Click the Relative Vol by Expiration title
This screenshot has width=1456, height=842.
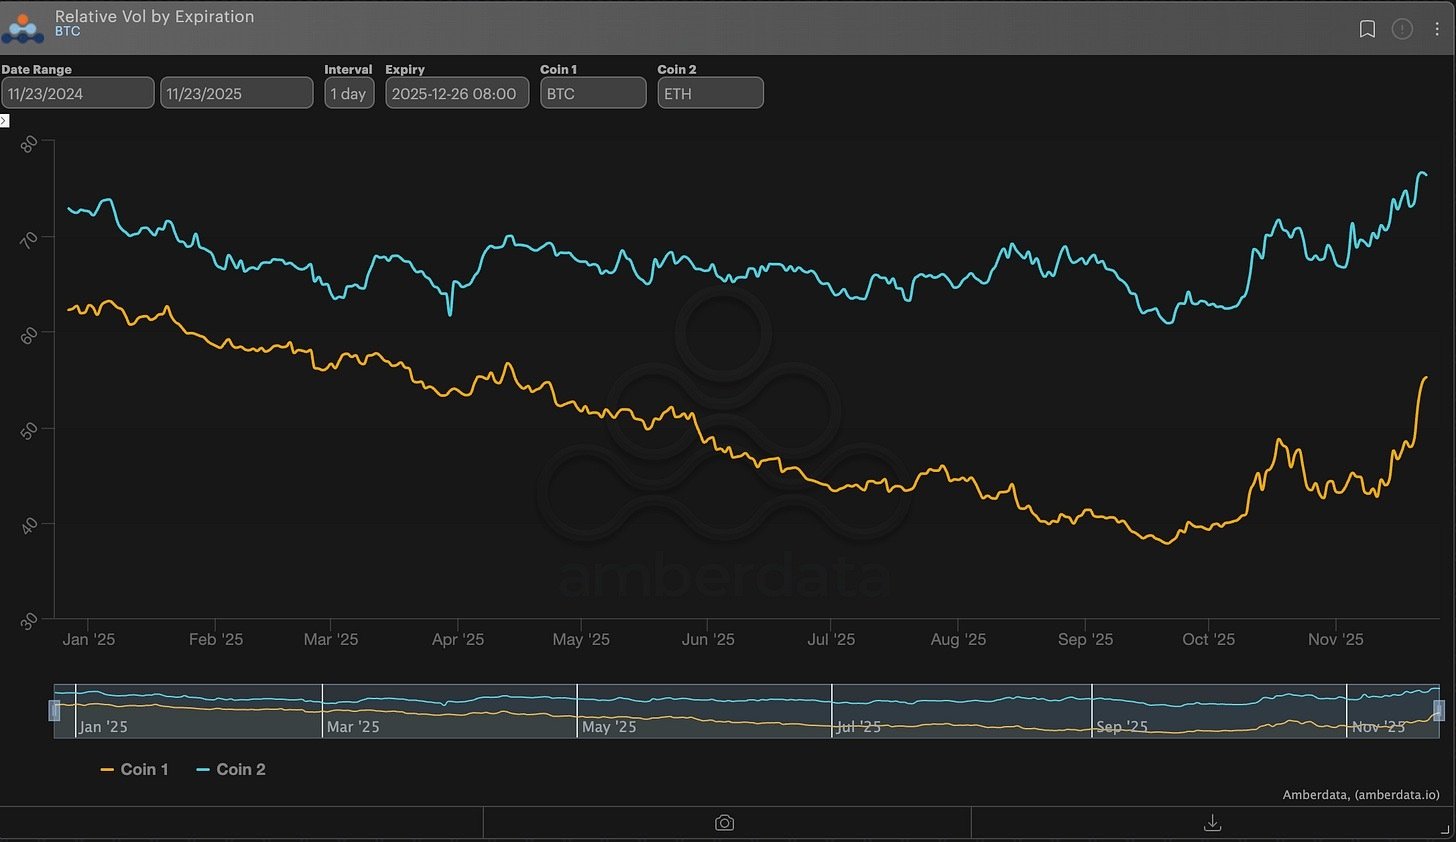[155, 16]
